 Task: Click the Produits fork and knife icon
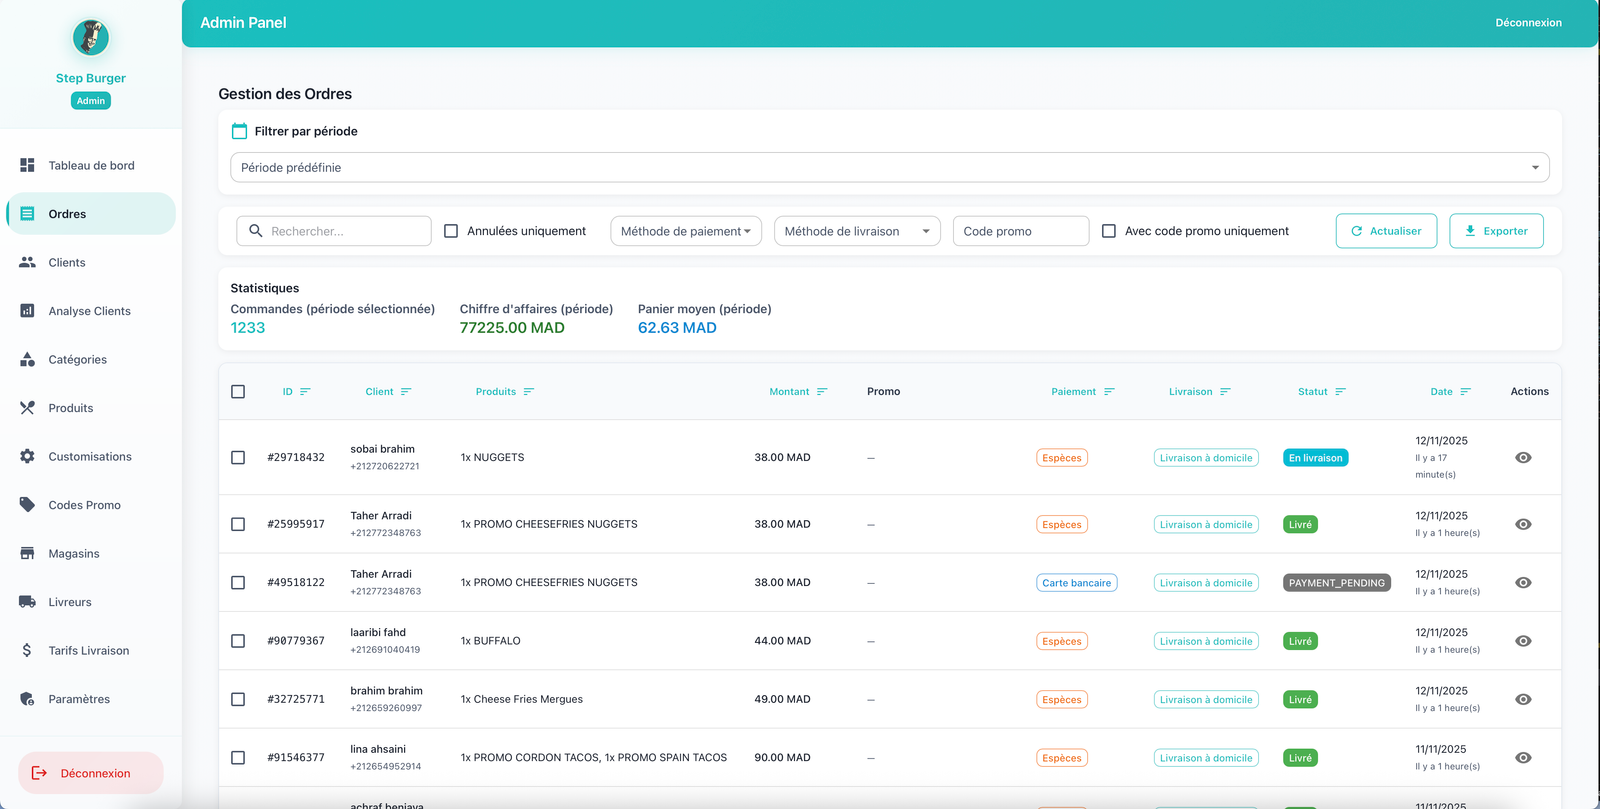click(27, 408)
